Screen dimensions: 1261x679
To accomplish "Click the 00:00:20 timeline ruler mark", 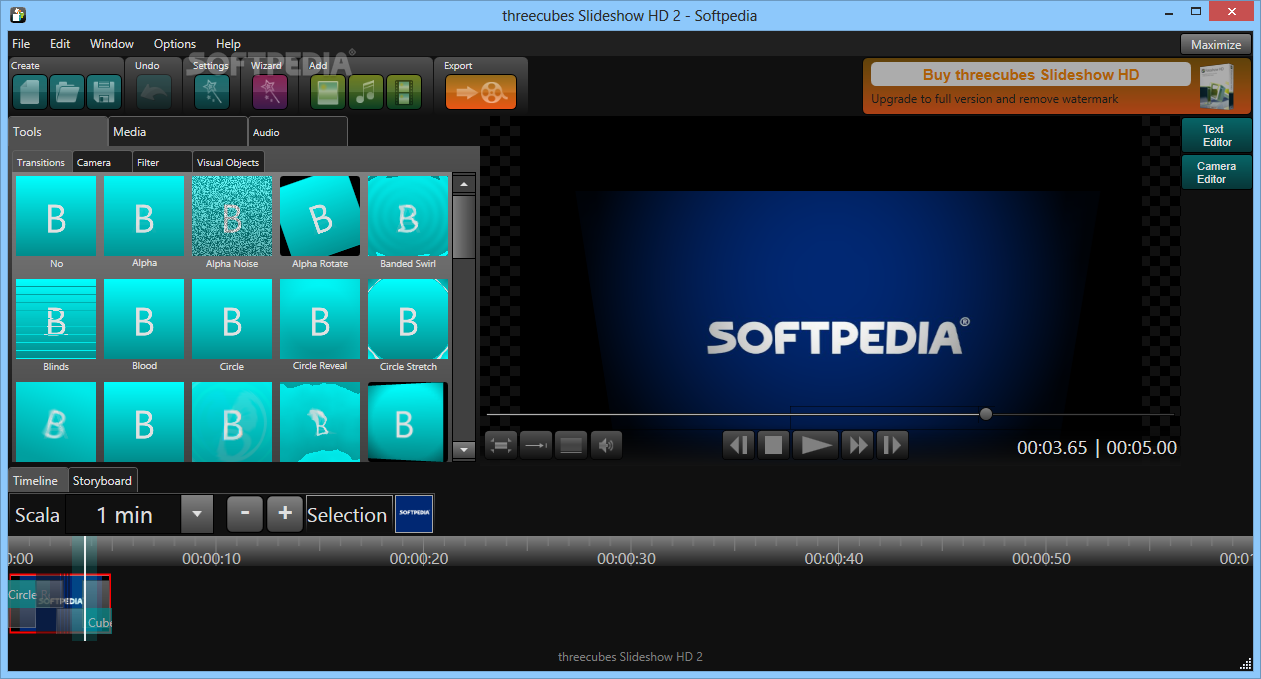I will point(419,558).
